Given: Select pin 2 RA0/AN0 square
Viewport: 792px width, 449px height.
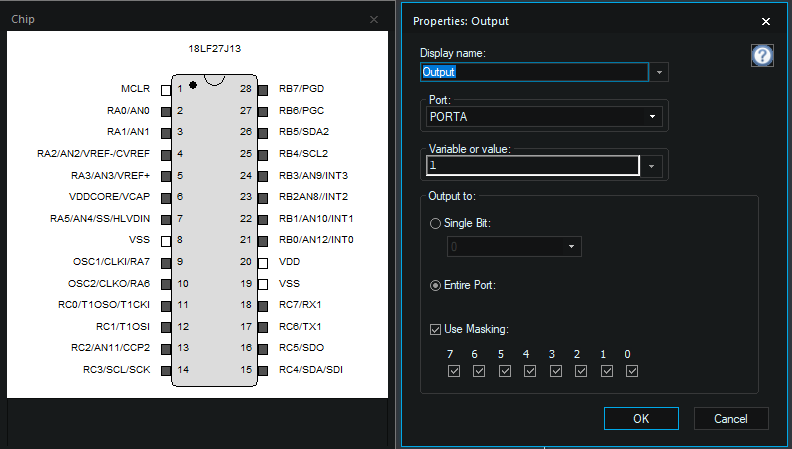Looking at the screenshot, I should (166, 112).
